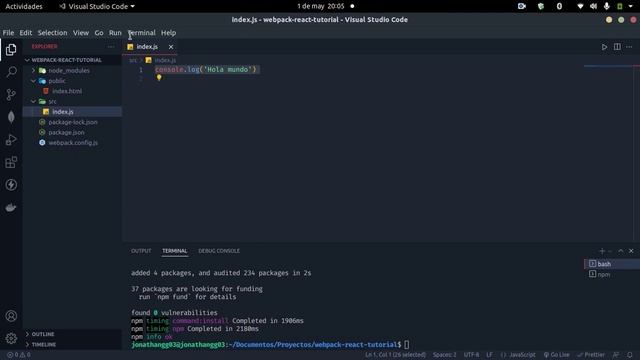Screen dimensions: 640x360
Task: Select index.js in the explorer tree
Action: pos(63,112)
